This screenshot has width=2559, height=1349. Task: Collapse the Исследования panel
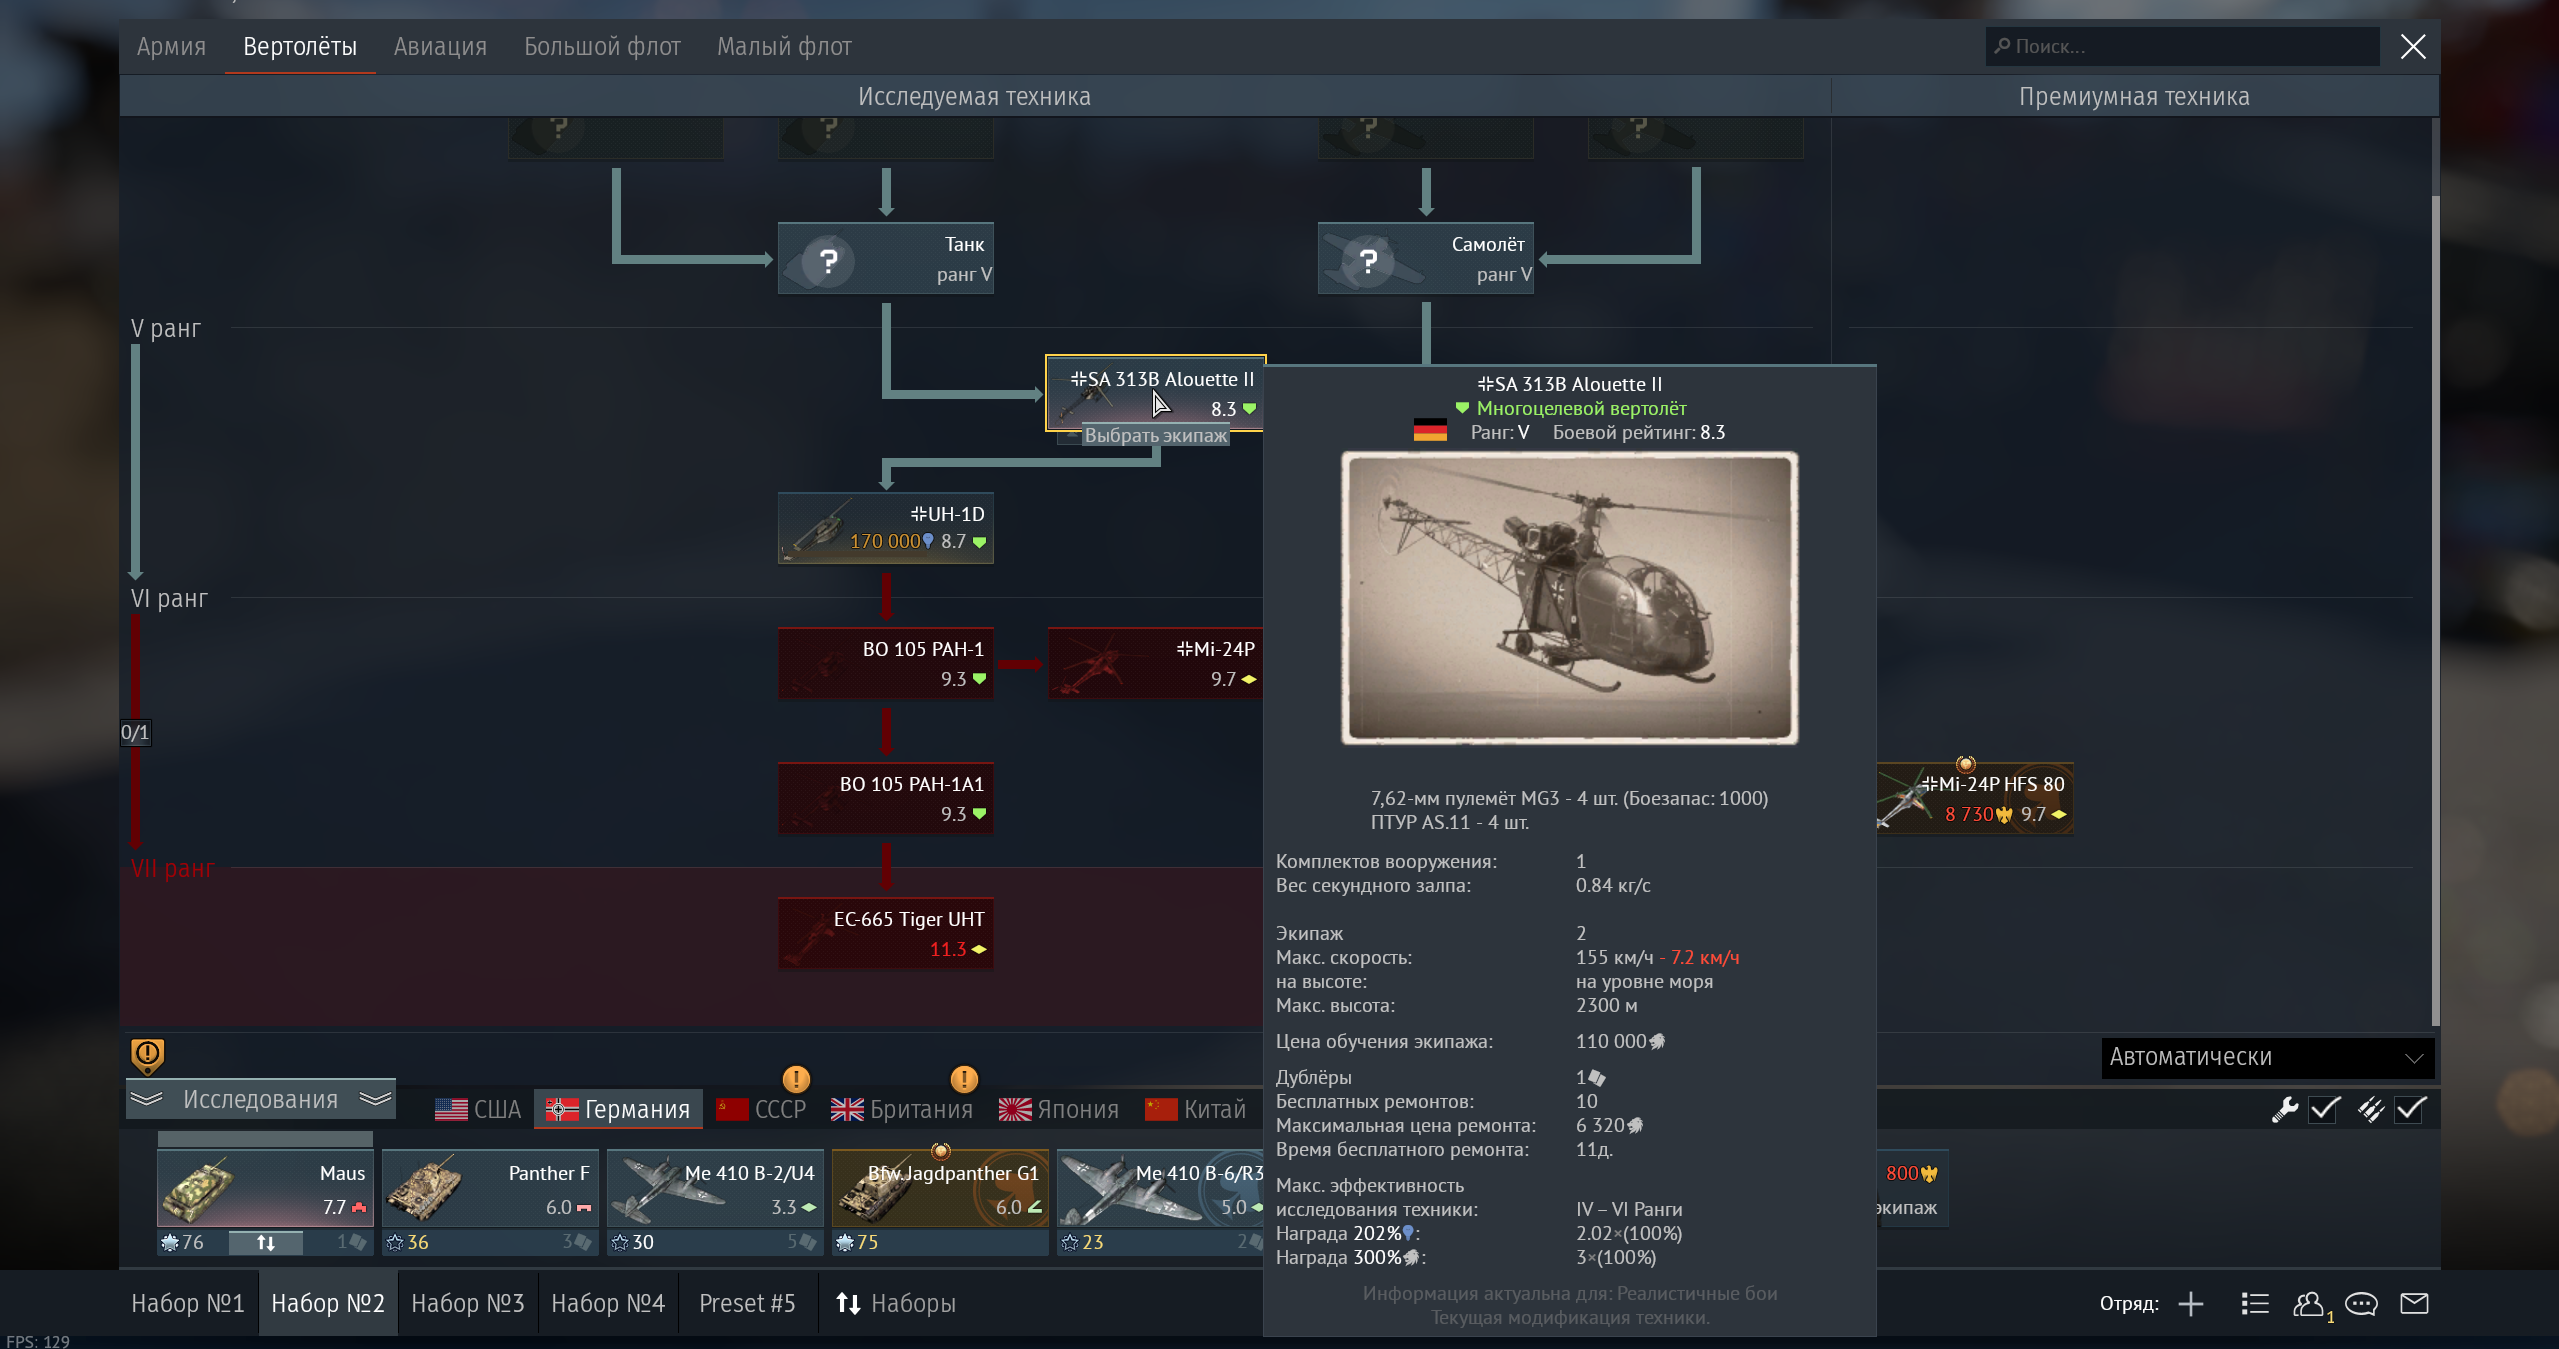point(261,1099)
